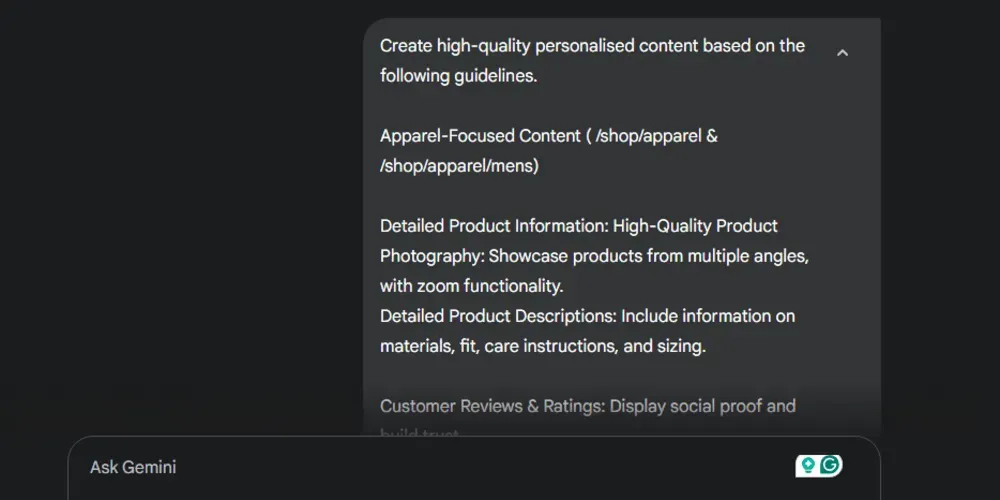Click the Grammarly lightbulb suggestions icon
This screenshot has height=500, width=1000.
pyautogui.click(x=808, y=466)
